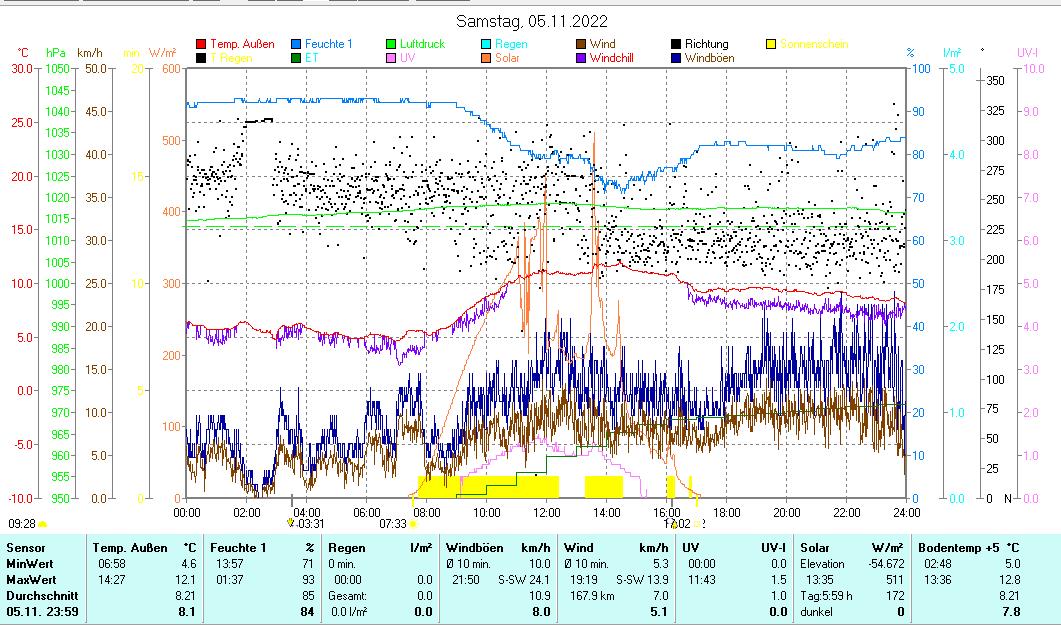Click the 00:00 time axis label
Image resolution: width=1061 pixels, height=625 pixels.
pyautogui.click(x=187, y=513)
